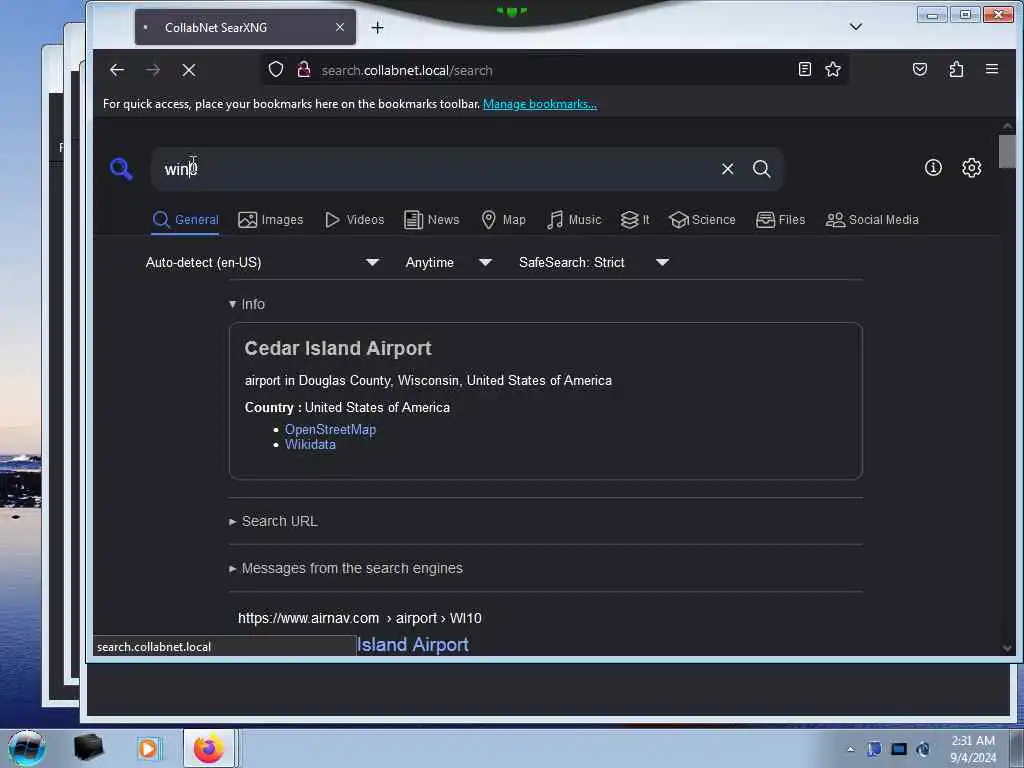Switch to Videos category
The image size is (1024, 768).
tap(355, 220)
